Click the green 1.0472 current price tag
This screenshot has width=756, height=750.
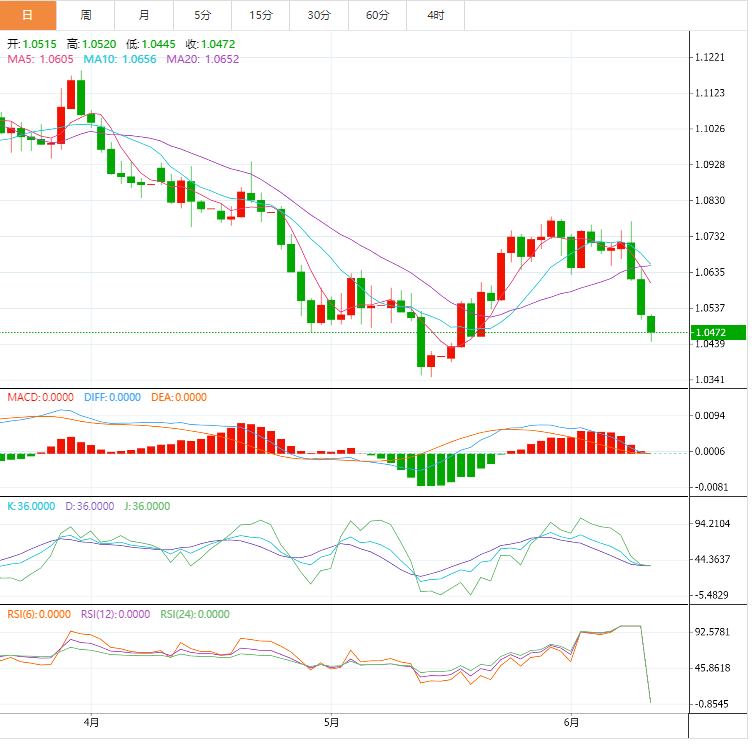(718, 333)
